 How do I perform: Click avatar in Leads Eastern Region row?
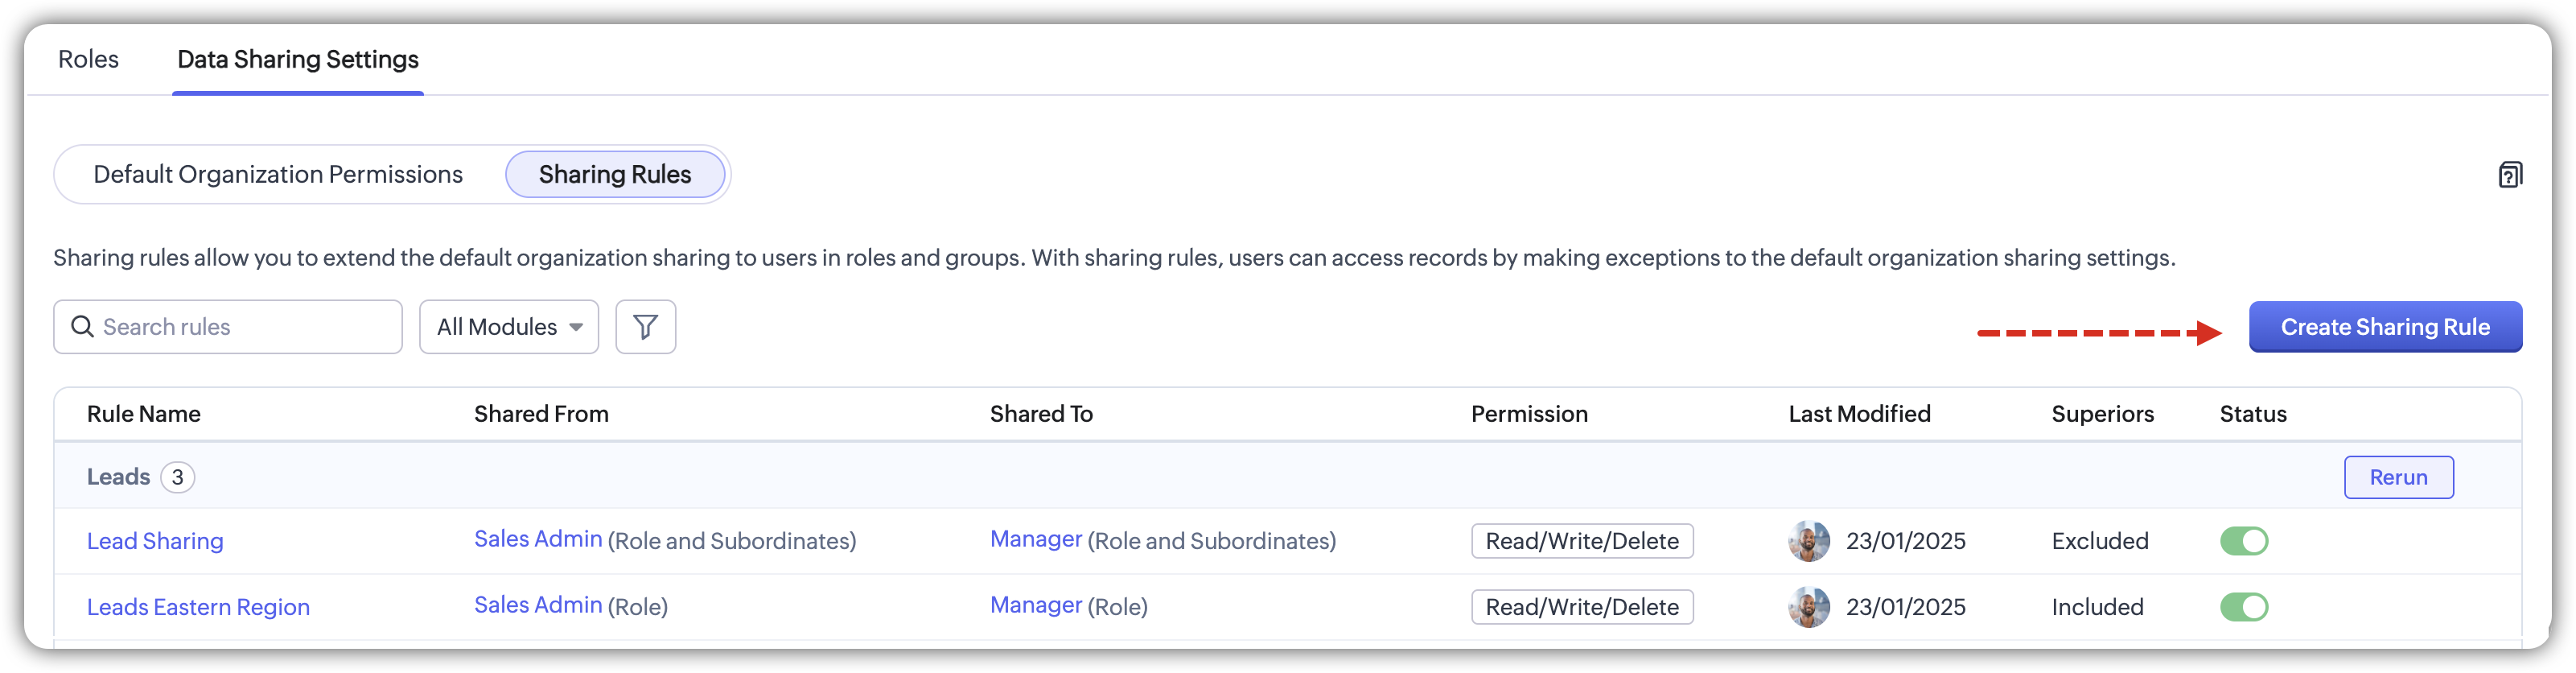pos(1808,607)
